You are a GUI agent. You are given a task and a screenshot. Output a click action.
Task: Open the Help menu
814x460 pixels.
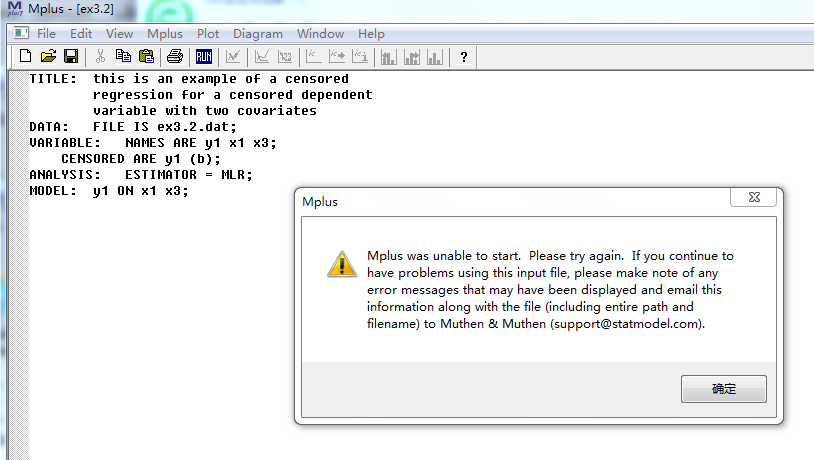pyautogui.click(x=371, y=34)
